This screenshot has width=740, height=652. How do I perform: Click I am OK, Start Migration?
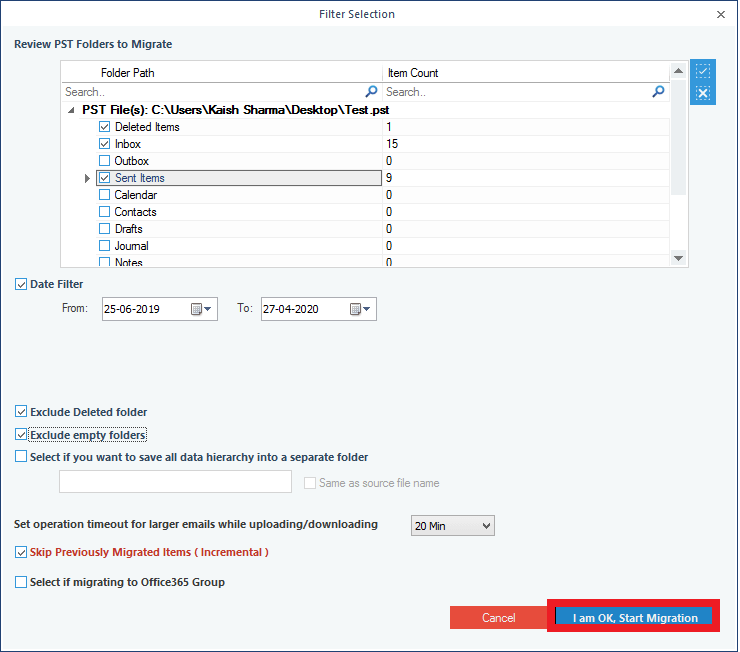[634, 618]
